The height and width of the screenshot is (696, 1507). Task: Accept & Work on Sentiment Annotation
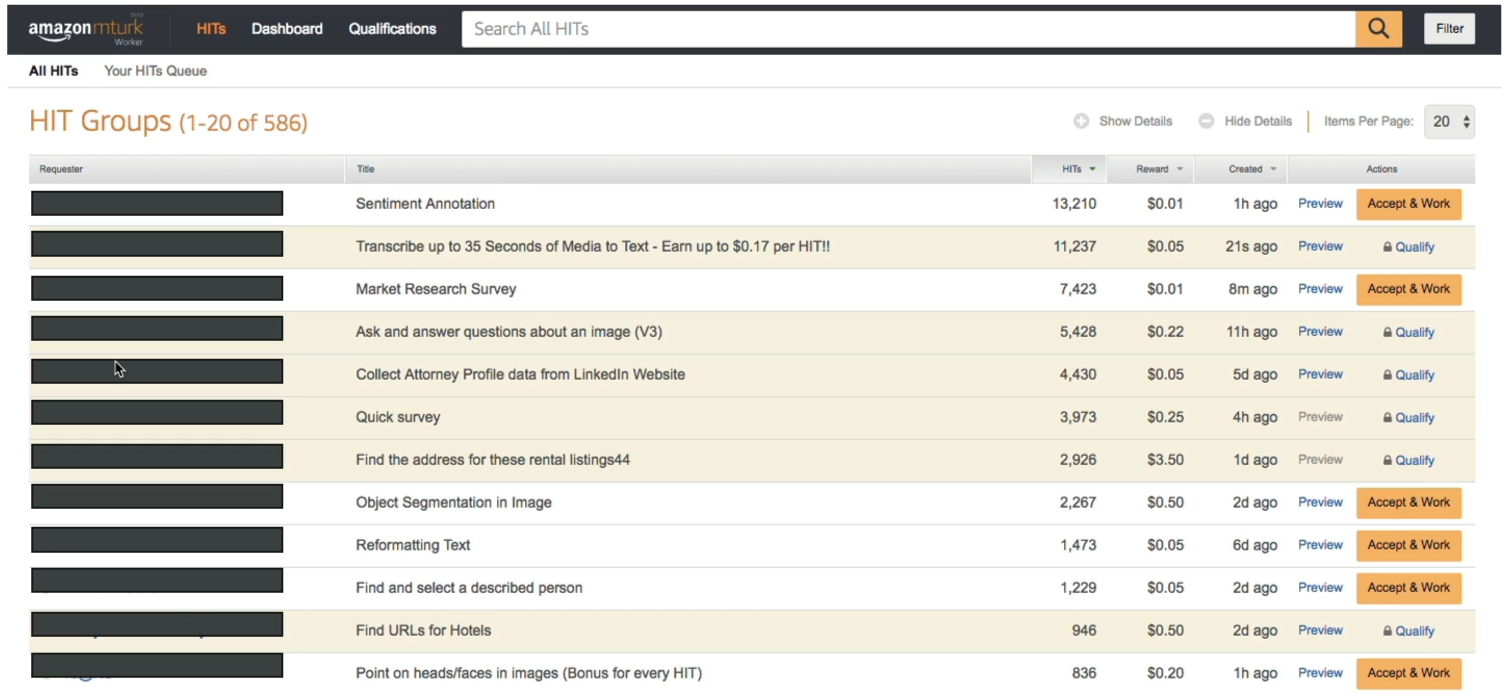[1408, 204]
